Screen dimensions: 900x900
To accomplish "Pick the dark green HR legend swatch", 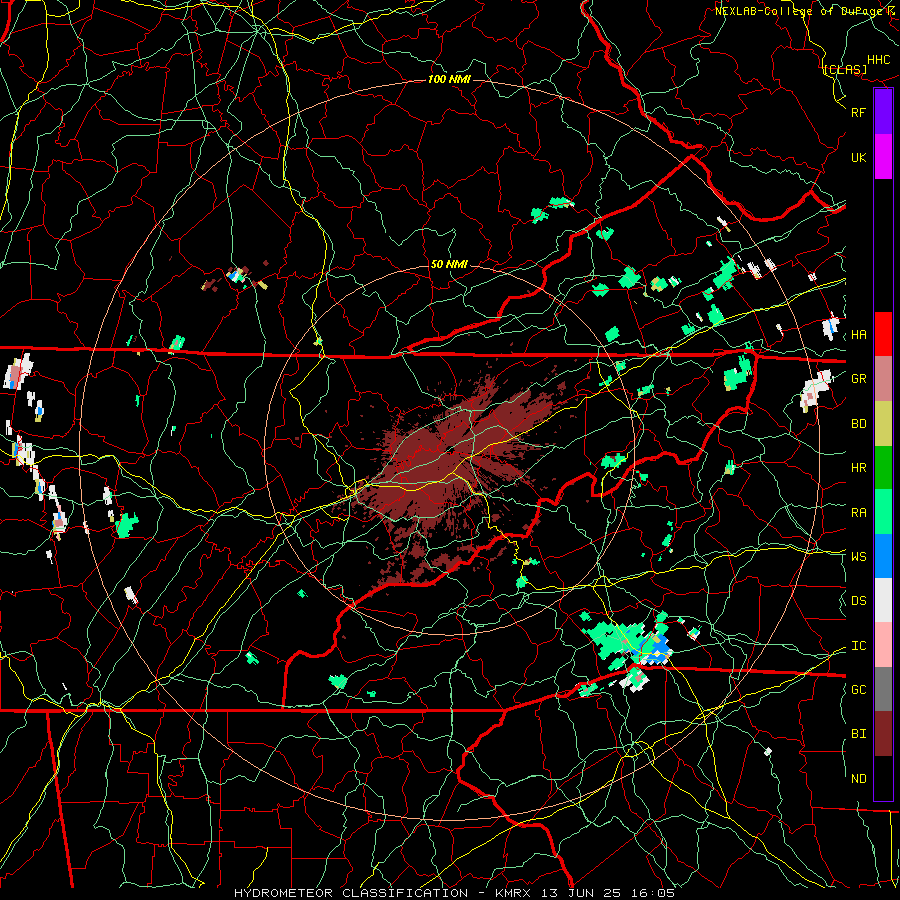I will coord(883,467).
